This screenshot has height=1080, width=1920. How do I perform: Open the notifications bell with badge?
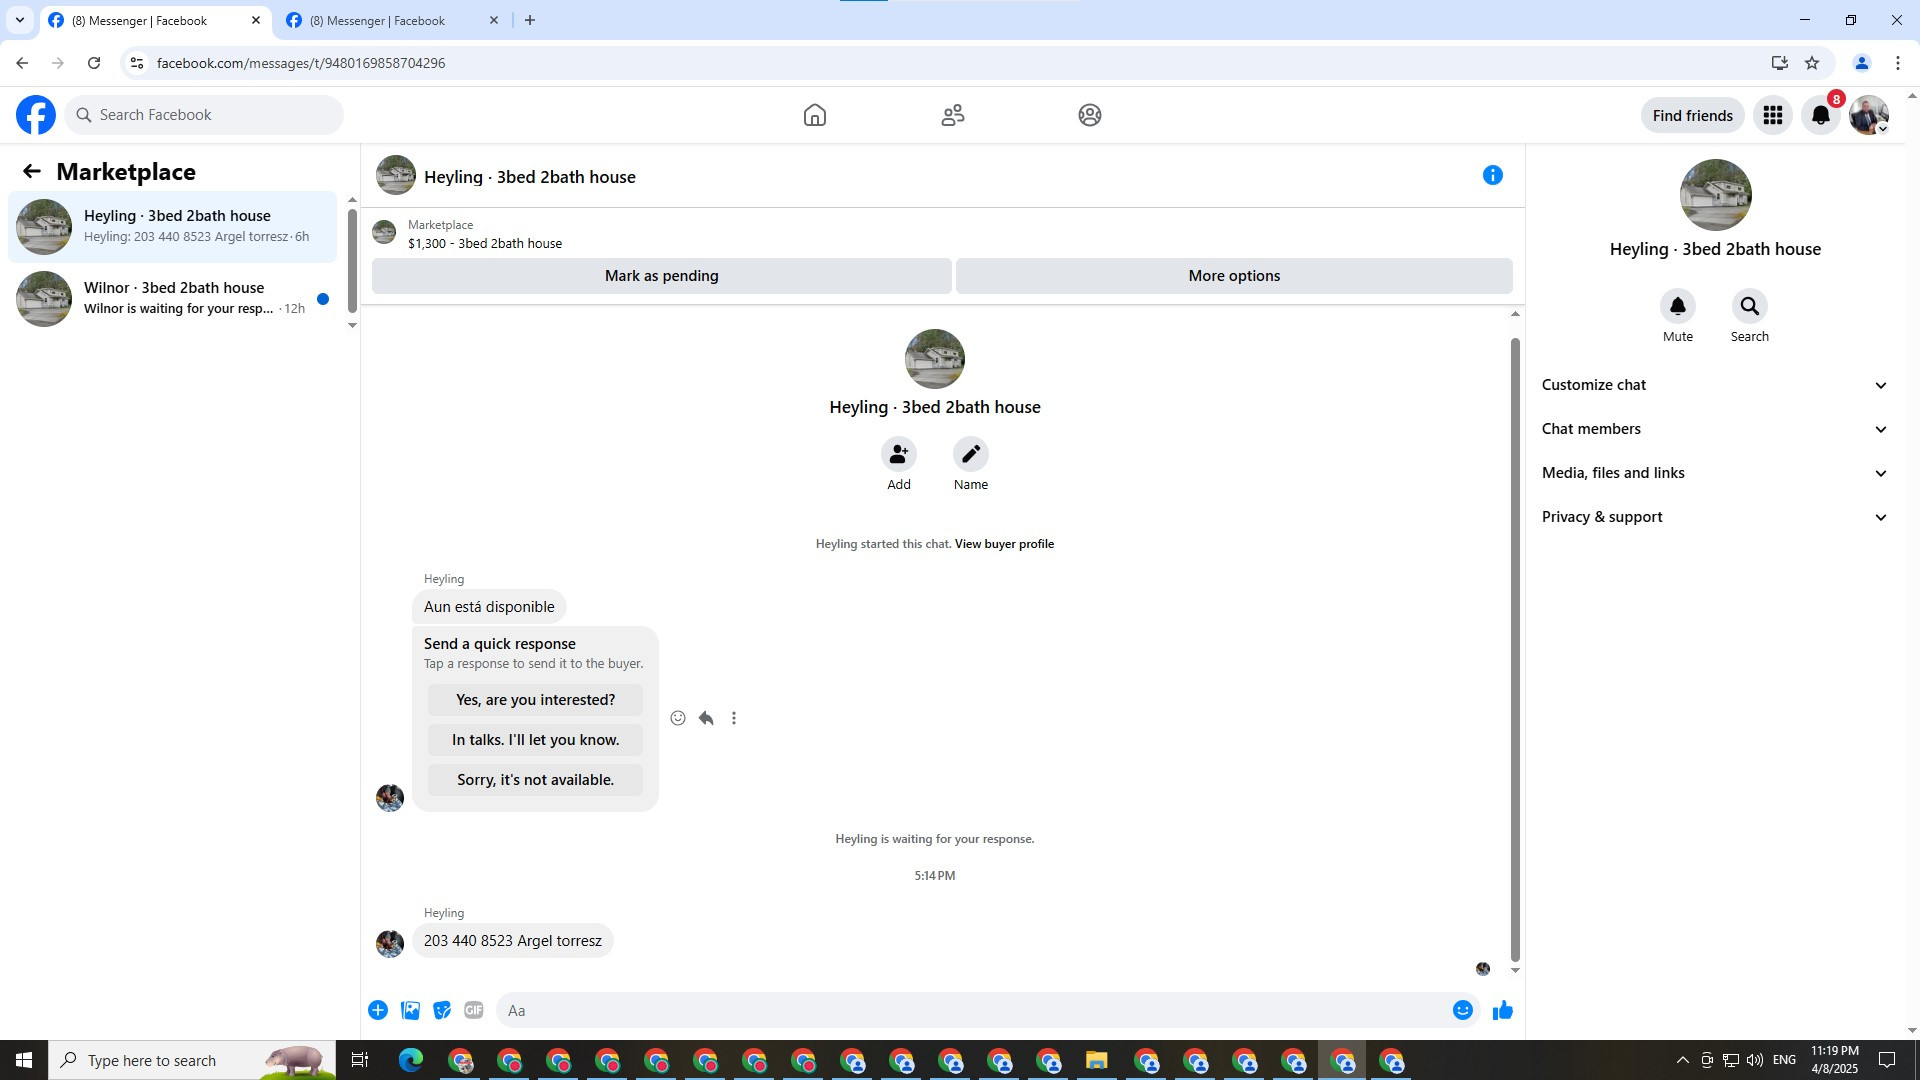coord(1820,115)
